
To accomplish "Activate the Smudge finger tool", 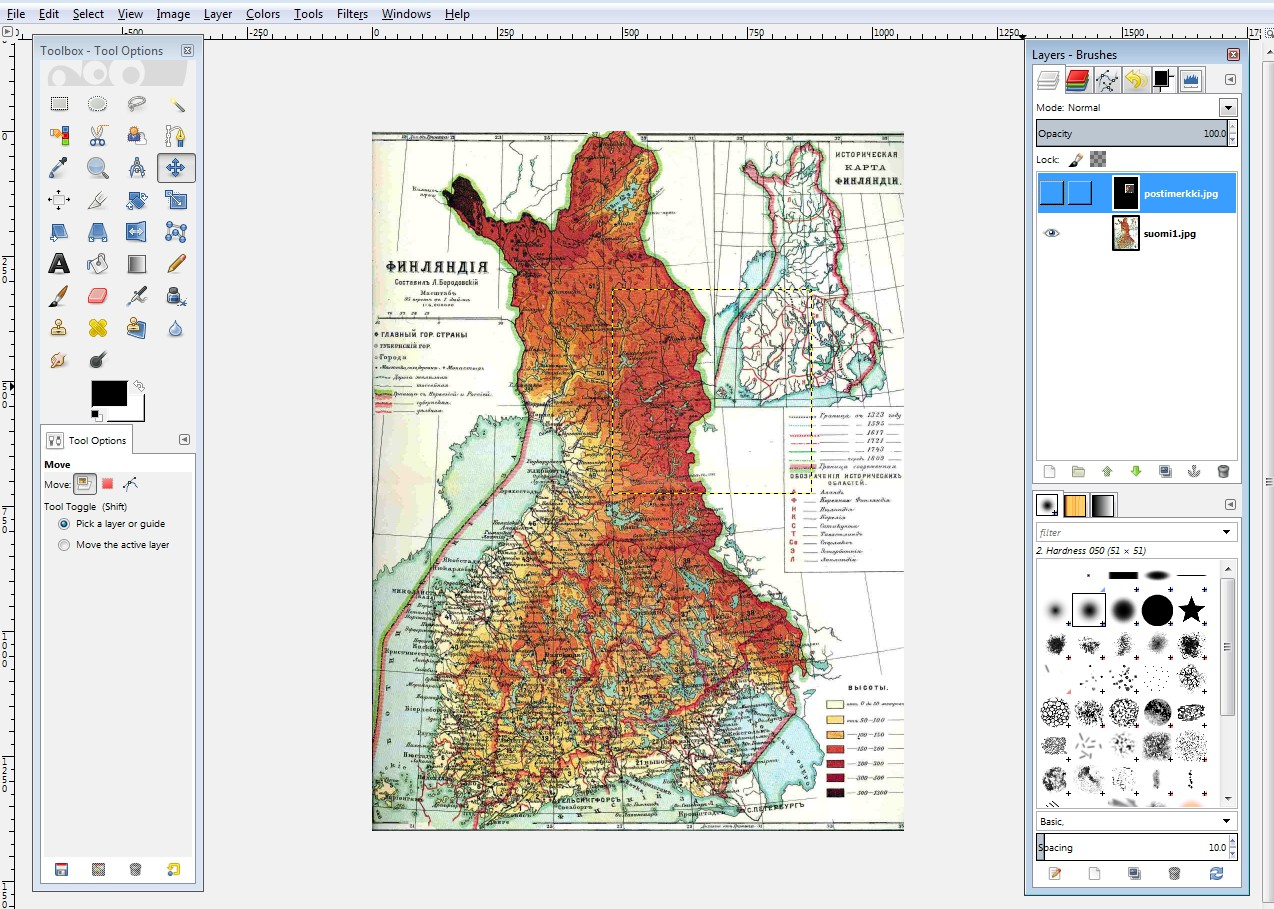I will (x=59, y=359).
